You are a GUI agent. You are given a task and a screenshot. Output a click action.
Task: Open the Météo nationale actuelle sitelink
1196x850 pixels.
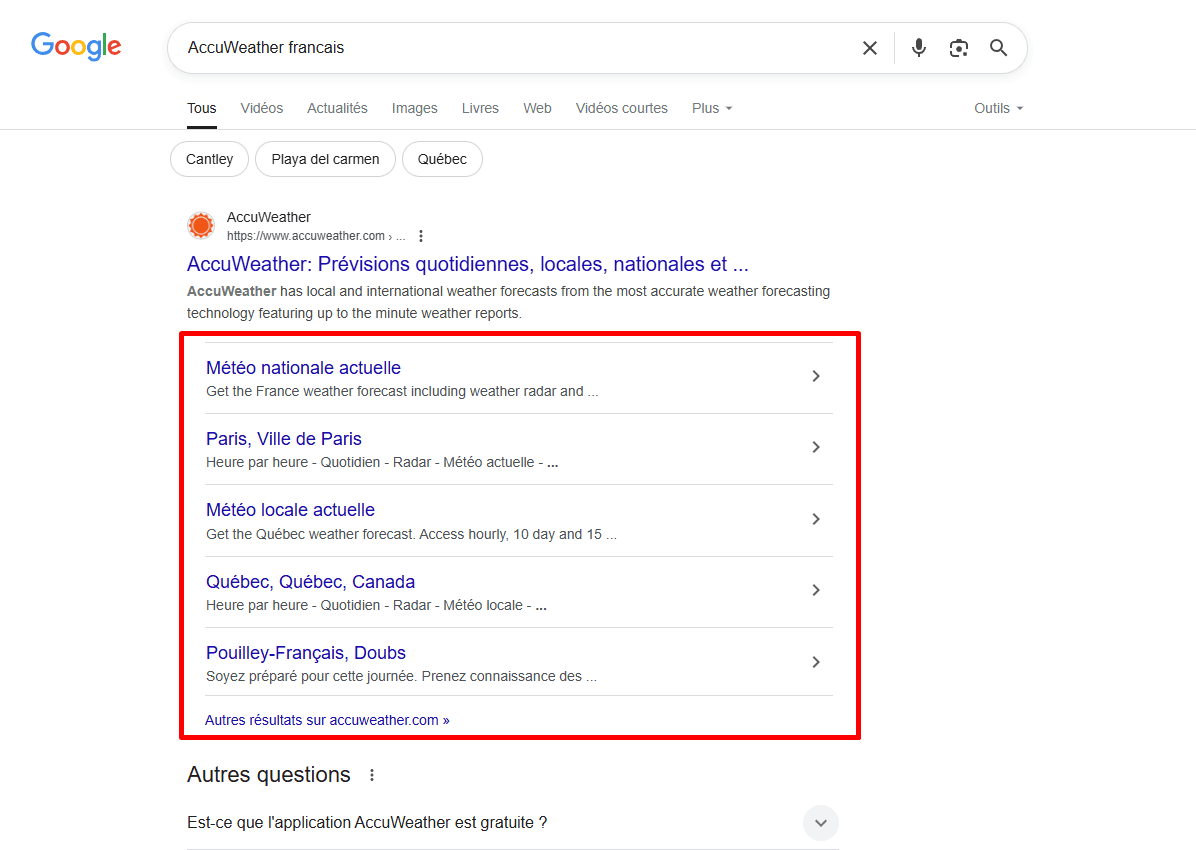[303, 368]
